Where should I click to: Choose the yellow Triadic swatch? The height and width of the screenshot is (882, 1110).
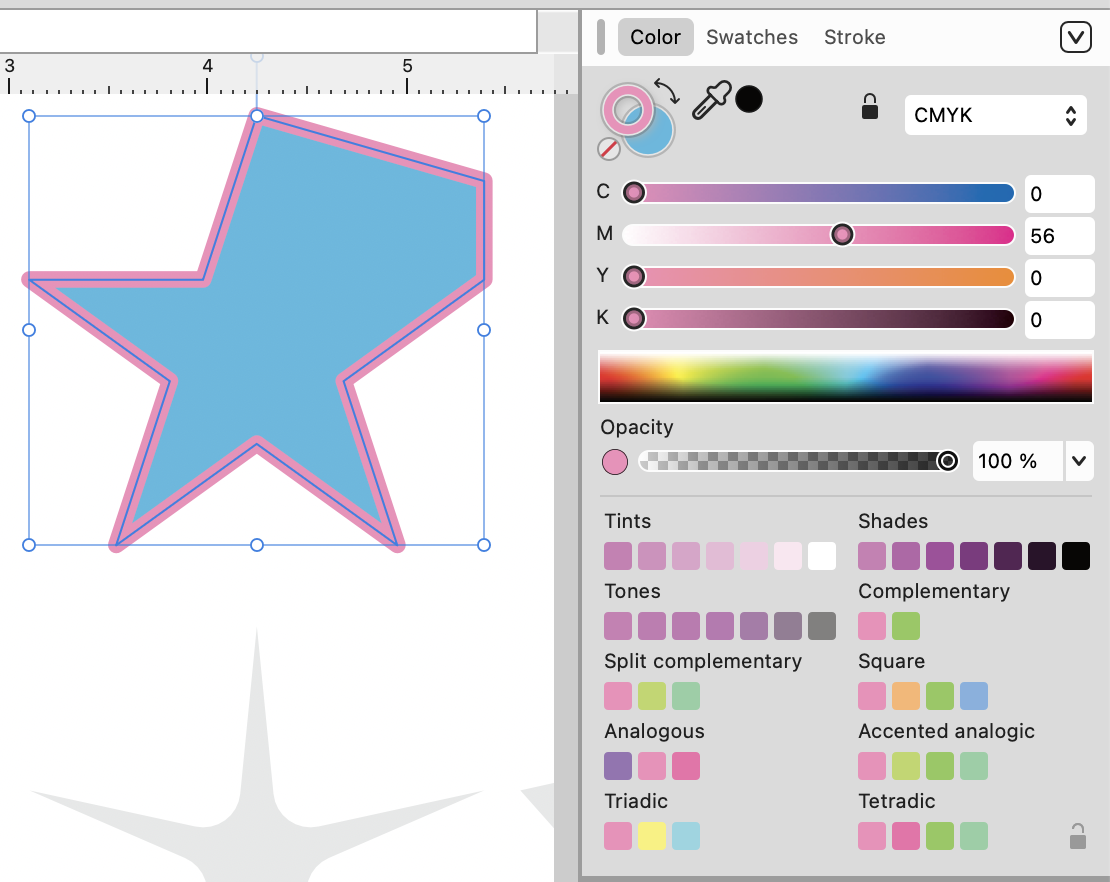click(x=652, y=836)
